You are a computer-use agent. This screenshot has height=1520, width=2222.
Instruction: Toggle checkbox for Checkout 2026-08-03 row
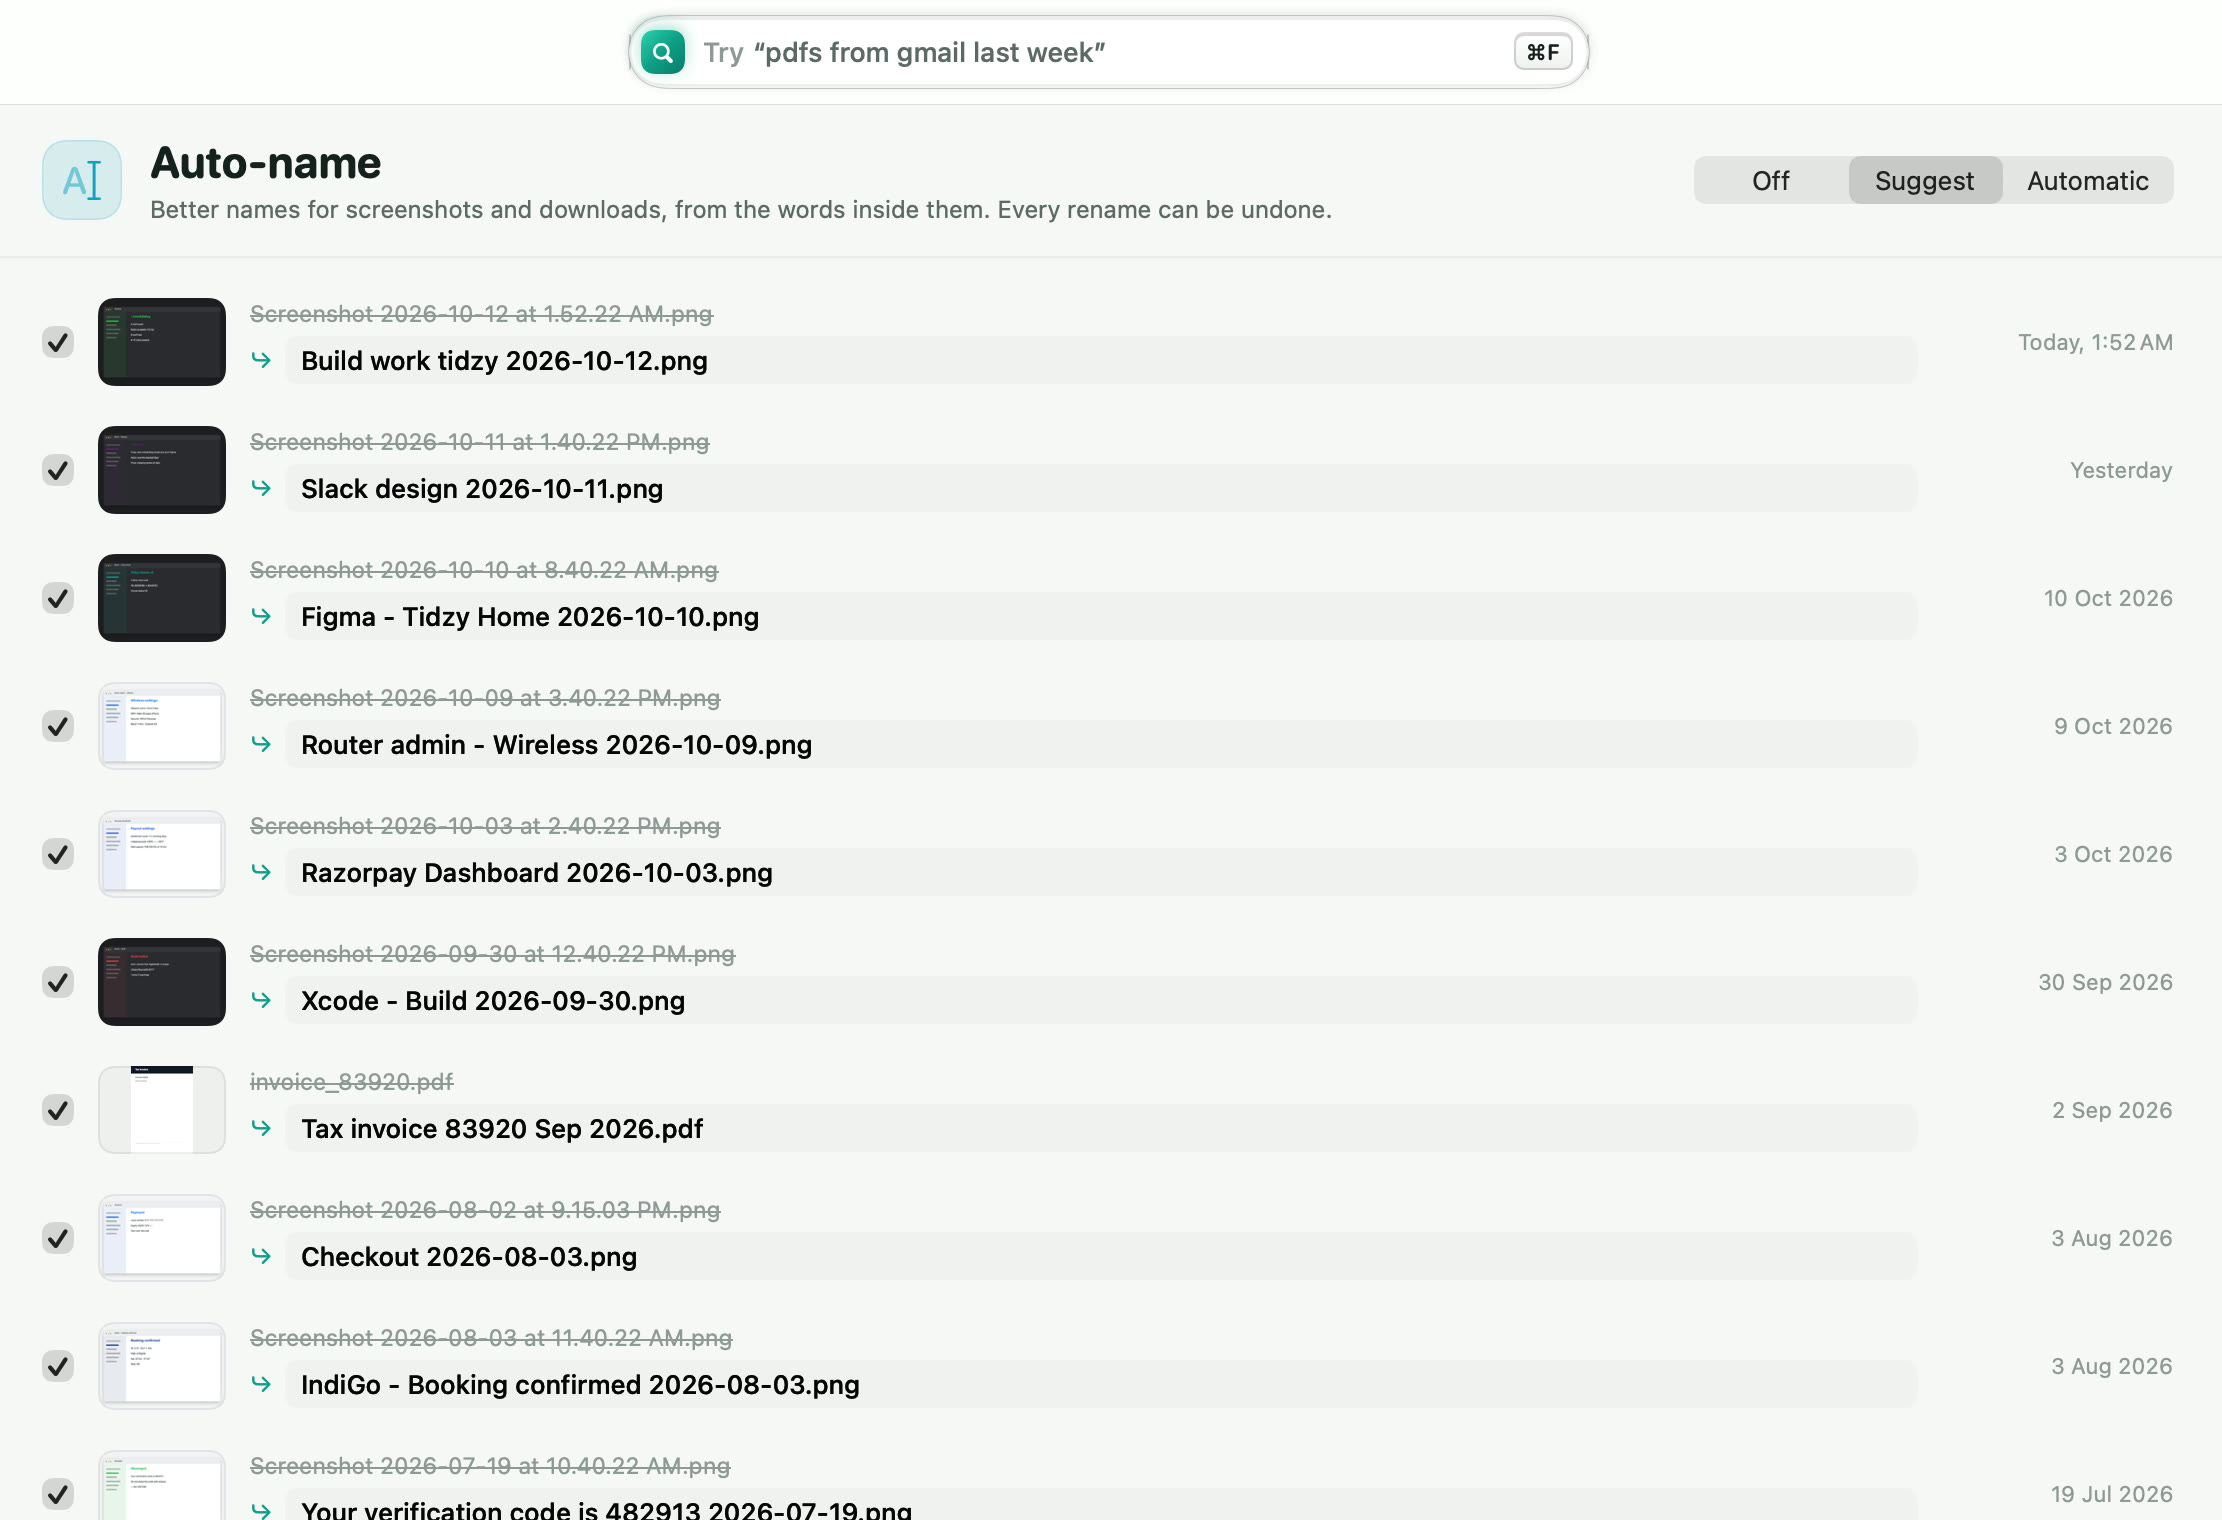[58, 1238]
